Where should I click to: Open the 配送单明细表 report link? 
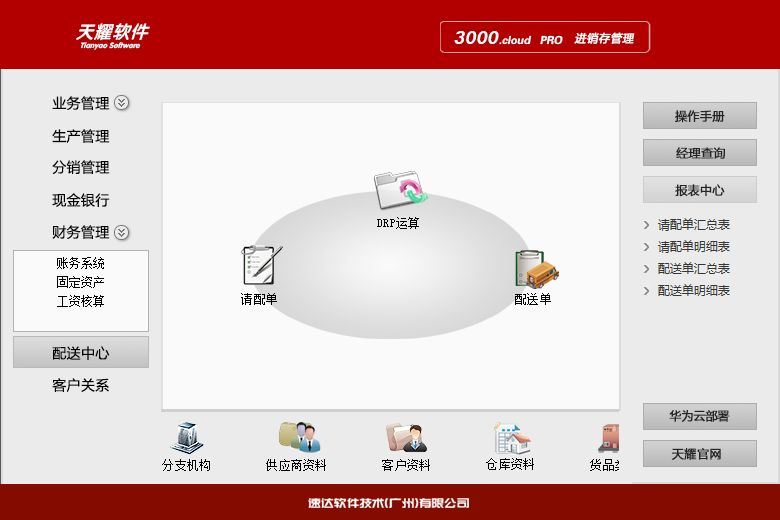click(x=693, y=291)
